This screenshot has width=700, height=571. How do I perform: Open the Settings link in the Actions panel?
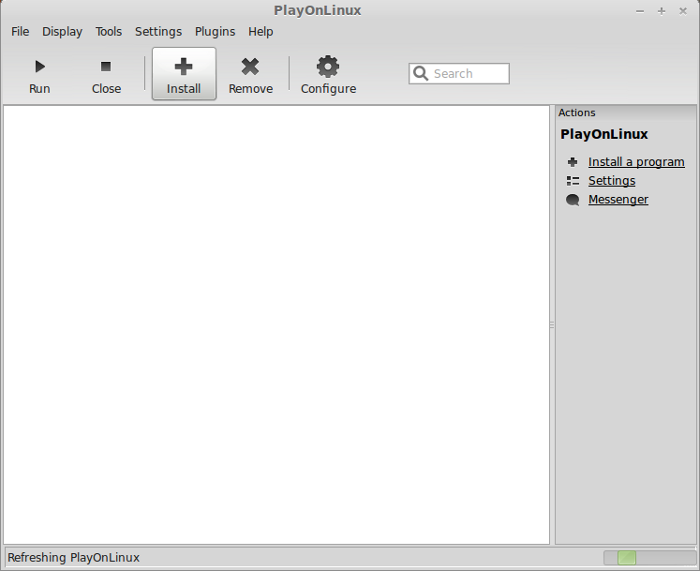click(612, 181)
